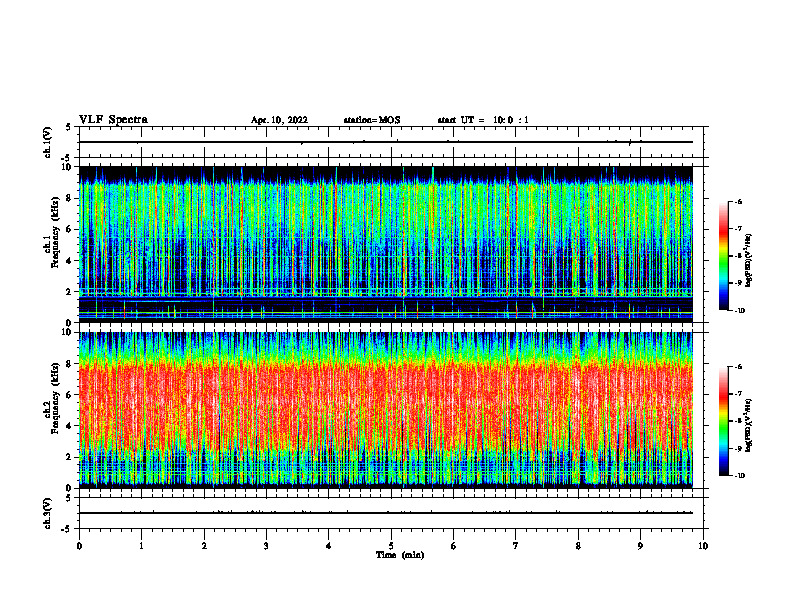Select the 'Apr. 10, 2022' date label
Screen dimensions: 792x612
click(x=279, y=120)
